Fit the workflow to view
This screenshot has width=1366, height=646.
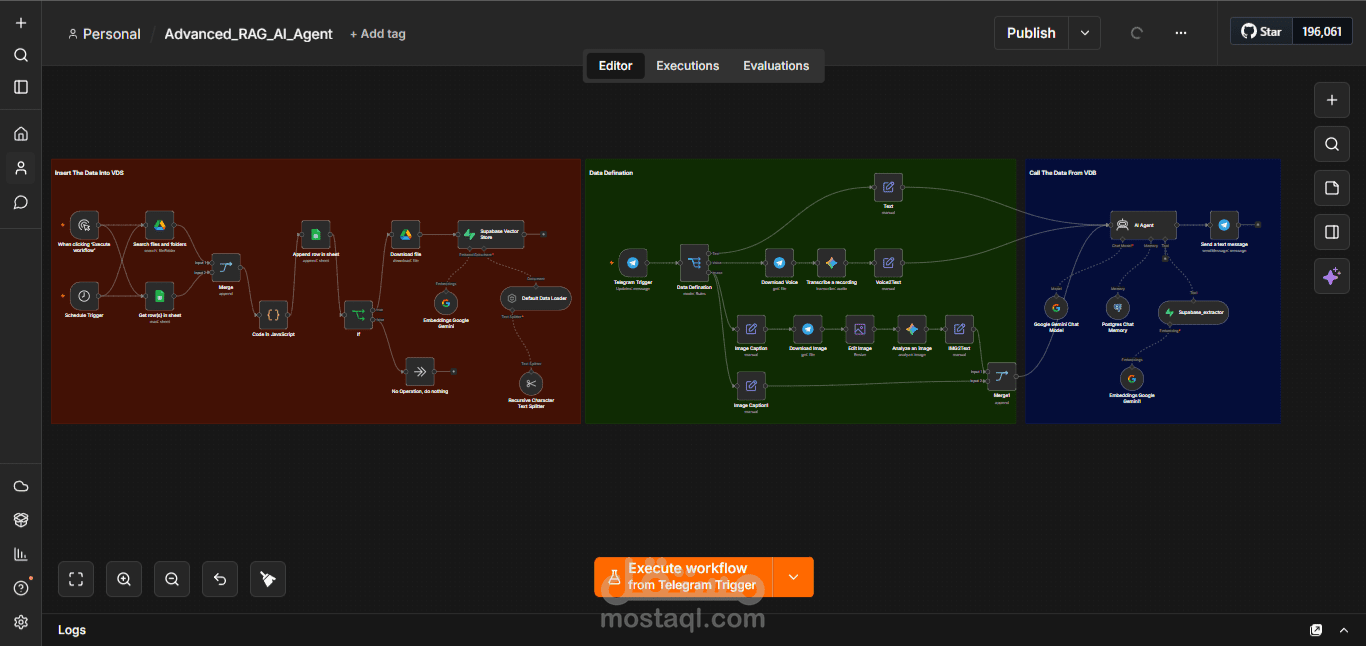[x=76, y=578]
